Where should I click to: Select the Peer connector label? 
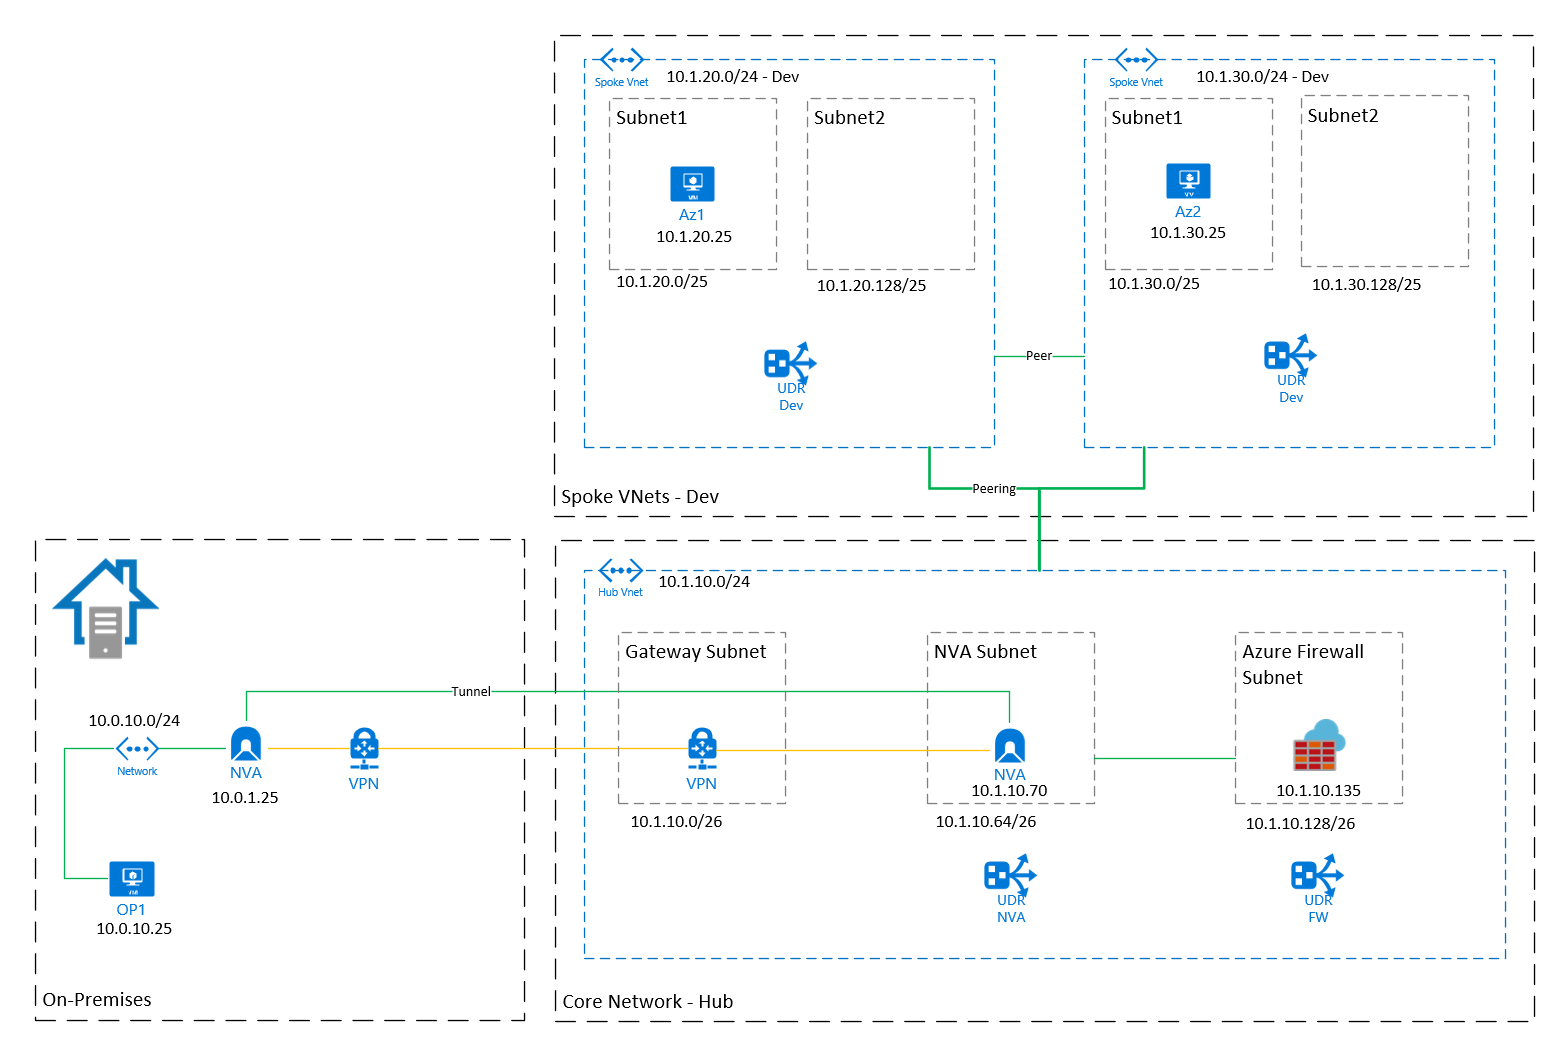(1039, 356)
